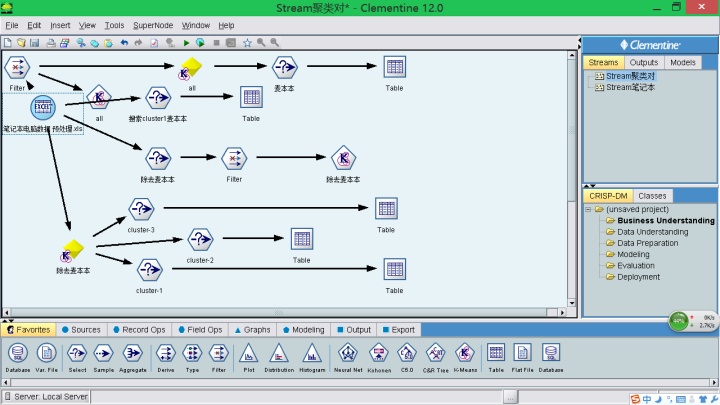
Task: Switch to the Models tab
Action: point(682,62)
